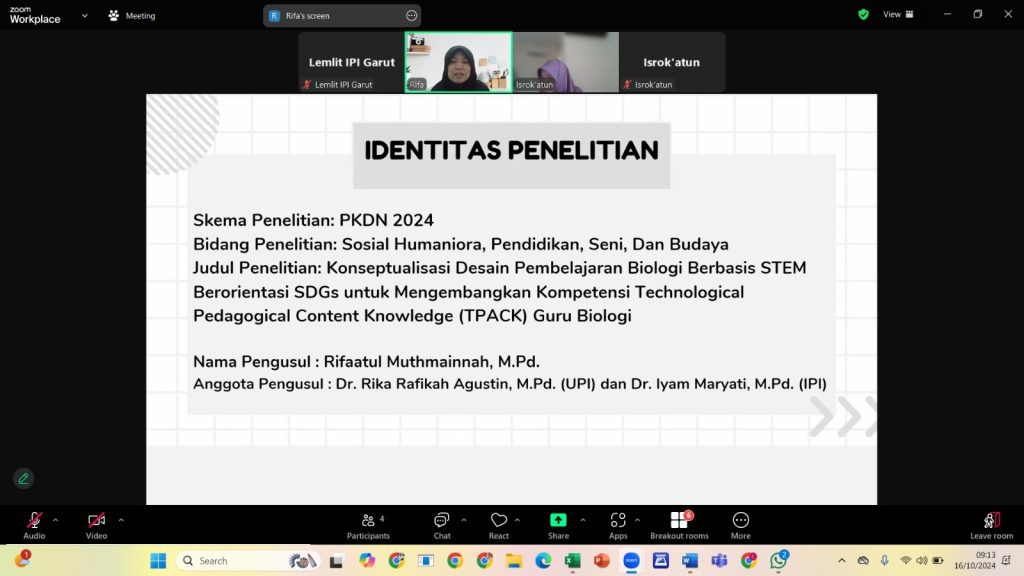Open the React heart menu
Screen dimensions: 1024x576
[x=499, y=525]
